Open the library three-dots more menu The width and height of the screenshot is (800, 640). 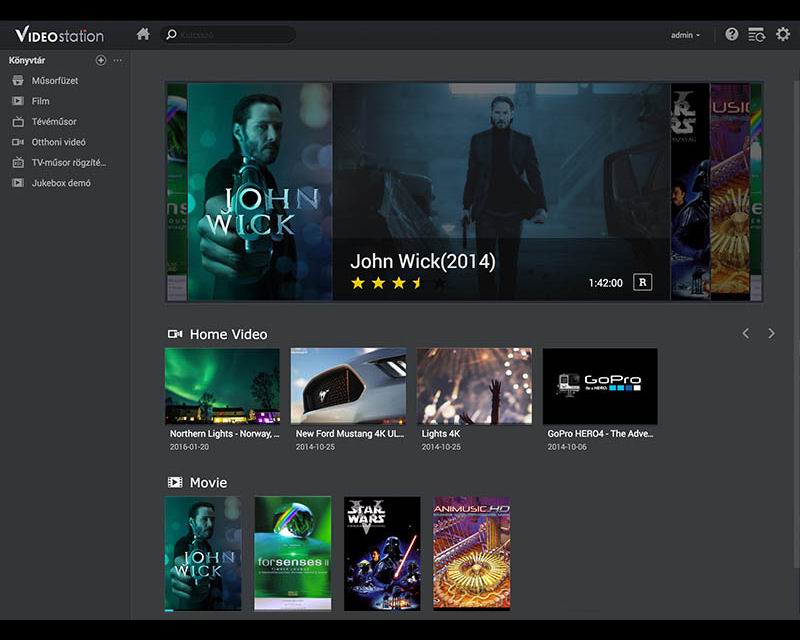point(118,60)
